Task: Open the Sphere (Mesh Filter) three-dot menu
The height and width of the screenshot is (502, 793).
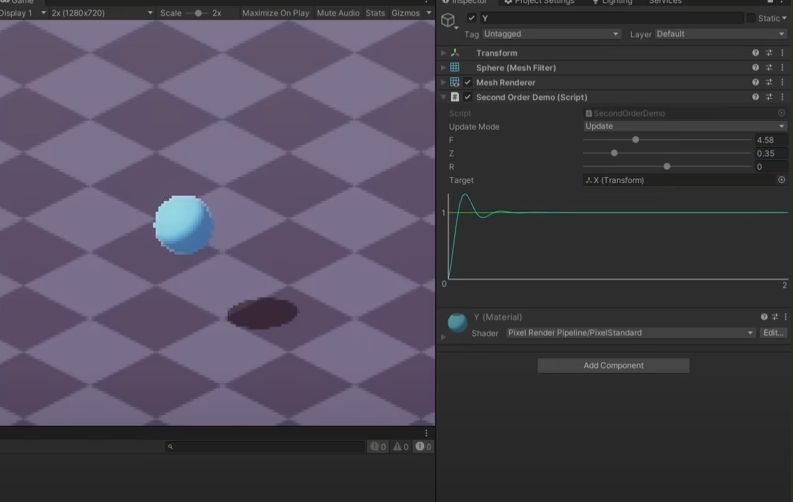Action: (x=782, y=67)
